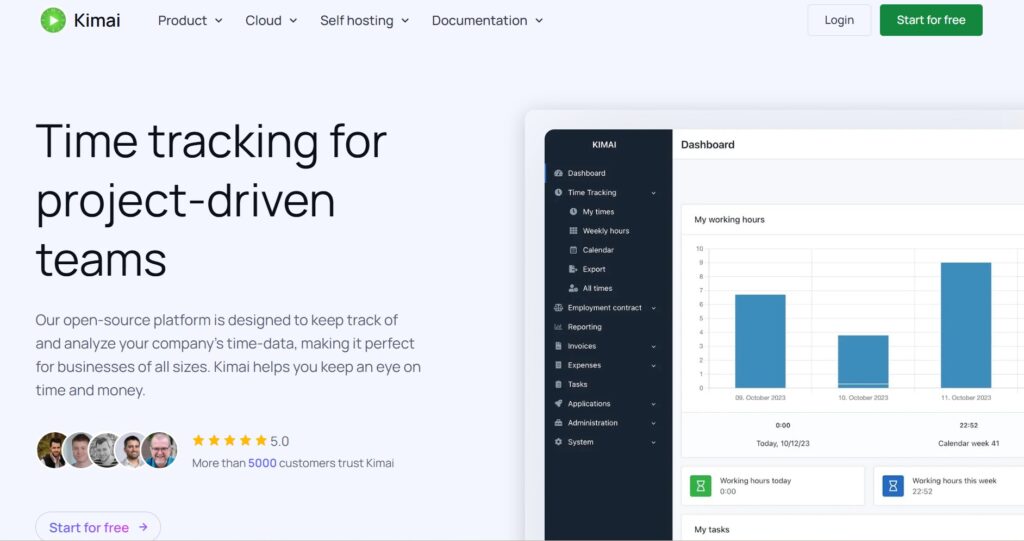Expand System chevron in sidebar
This screenshot has width=1024, height=541.
(x=654, y=442)
